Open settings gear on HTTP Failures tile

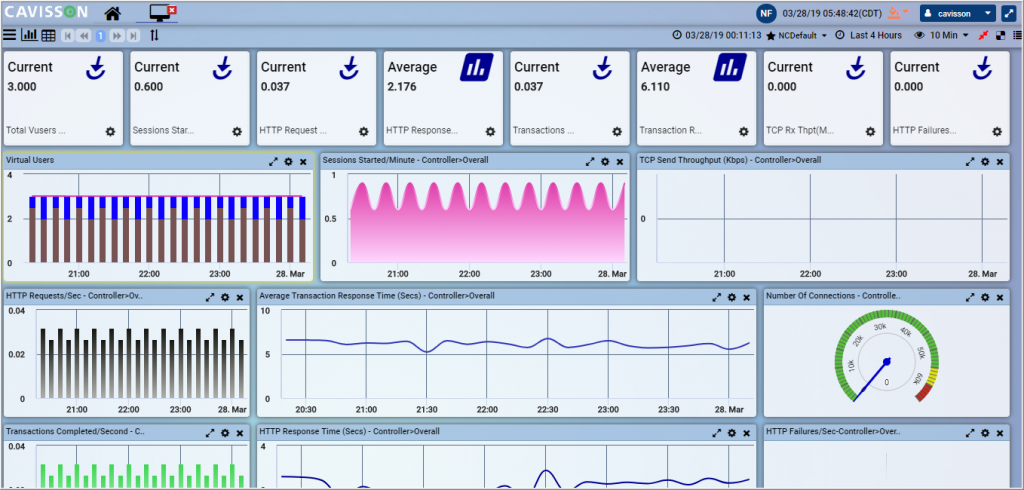point(997,131)
